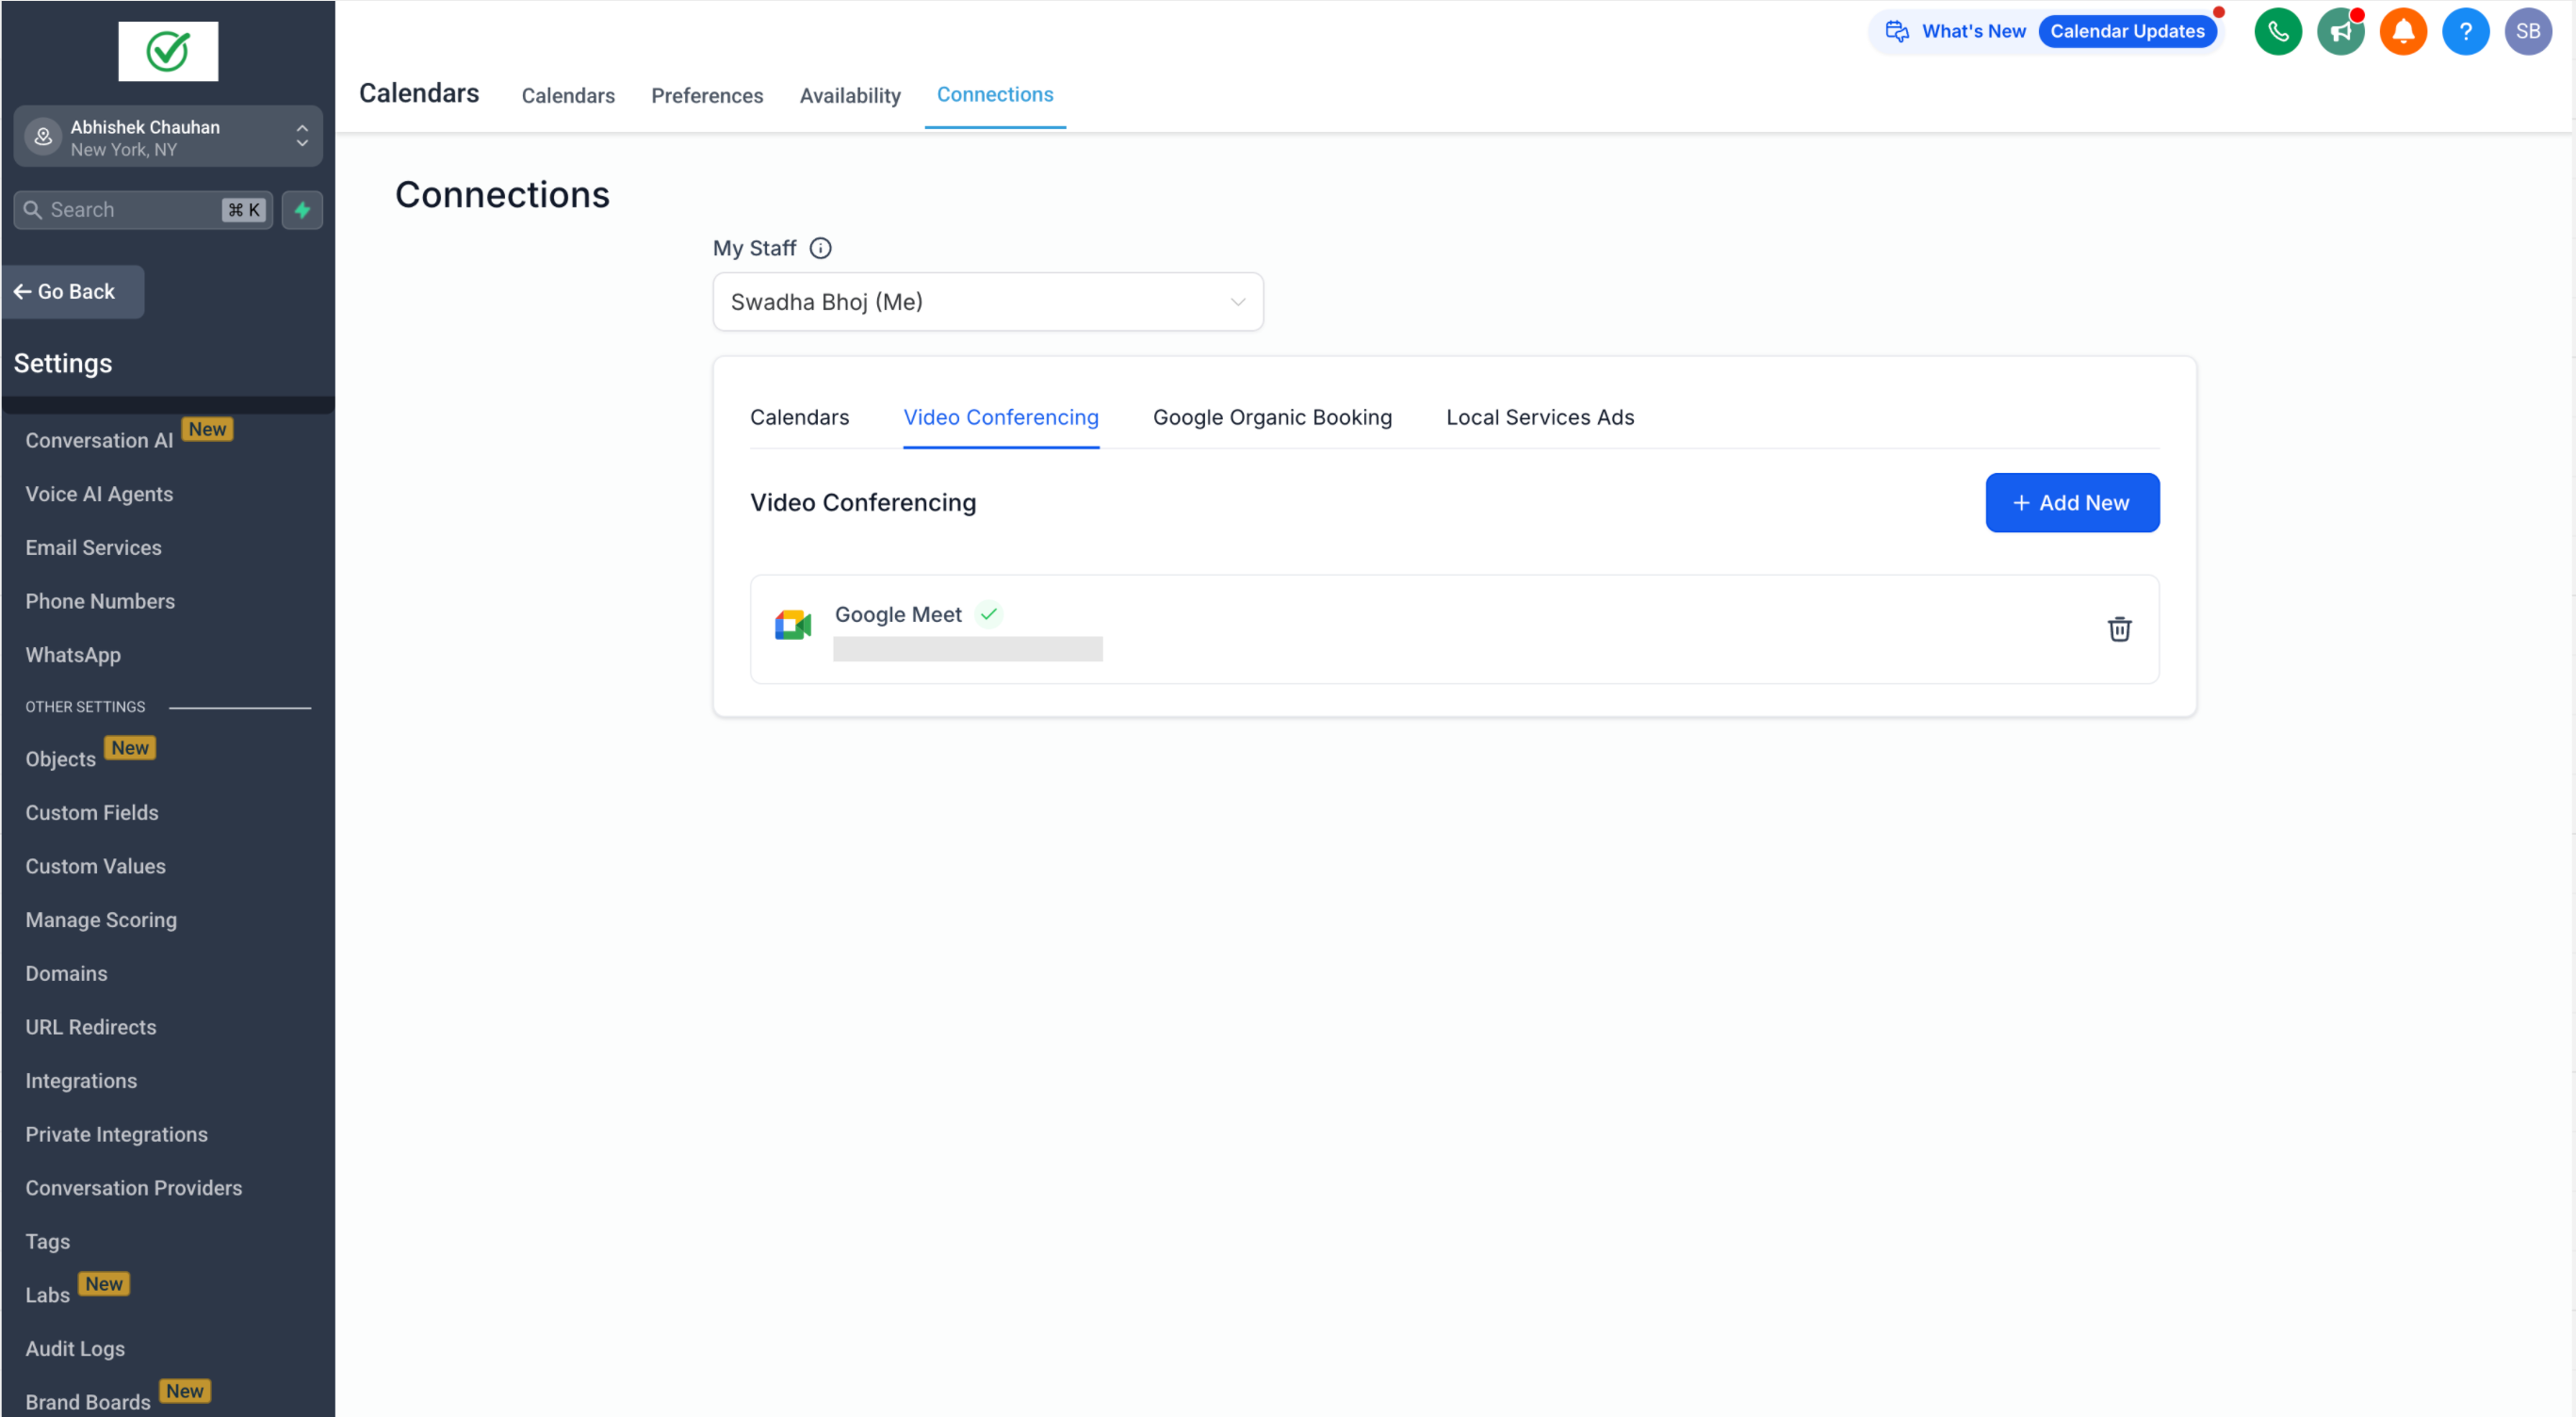Click the Google Meet connected checkmark
Image resolution: width=2576 pixels, height=1417 pixels.
click(x=988, y=614)
